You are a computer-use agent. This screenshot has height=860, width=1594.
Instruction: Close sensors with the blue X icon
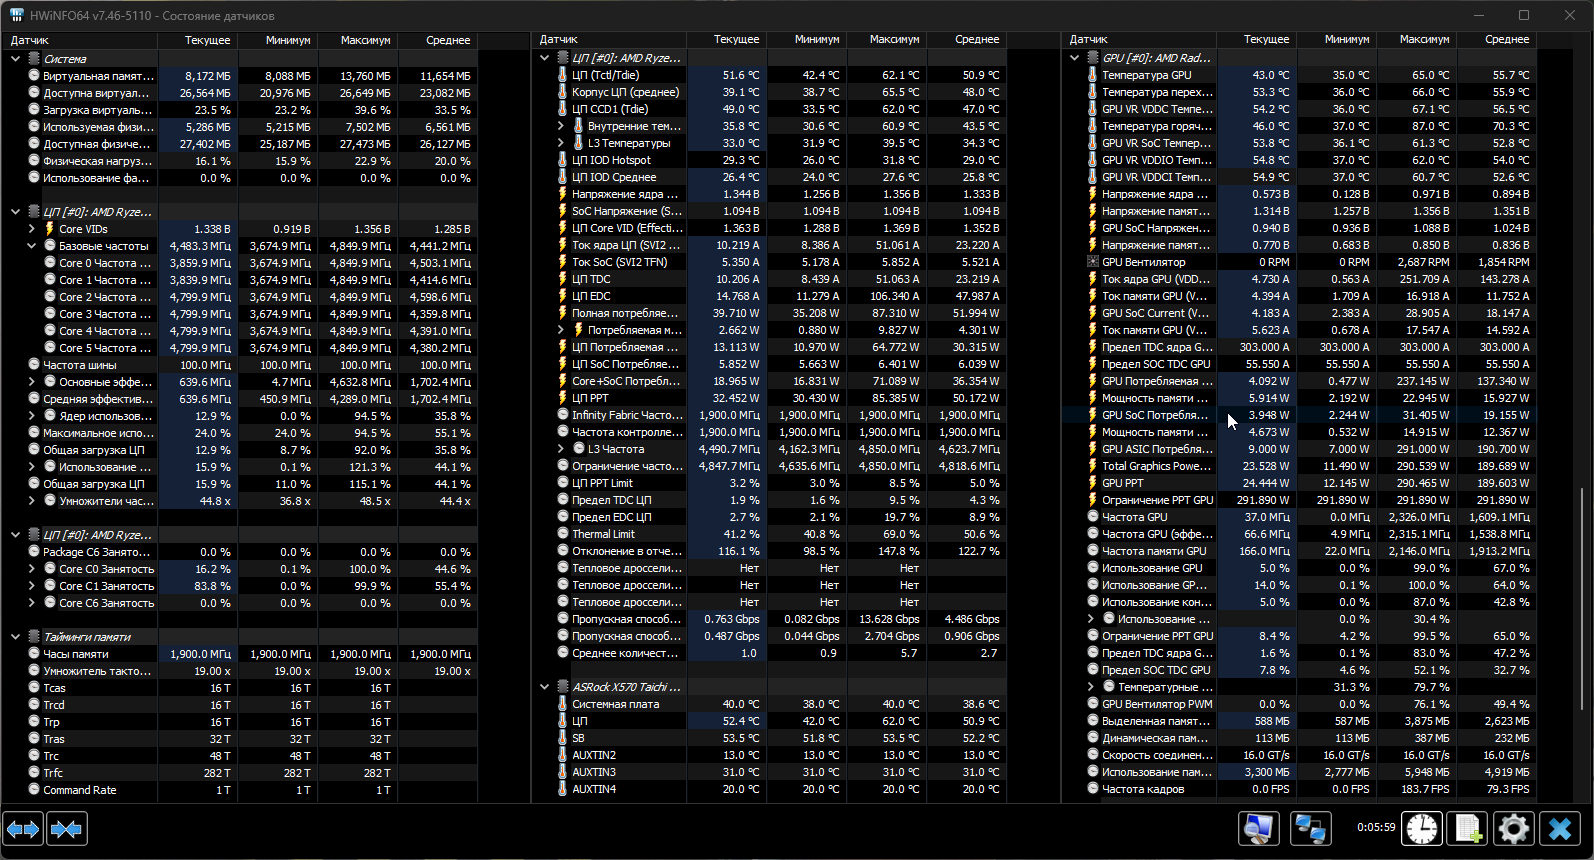point(1560,828)
